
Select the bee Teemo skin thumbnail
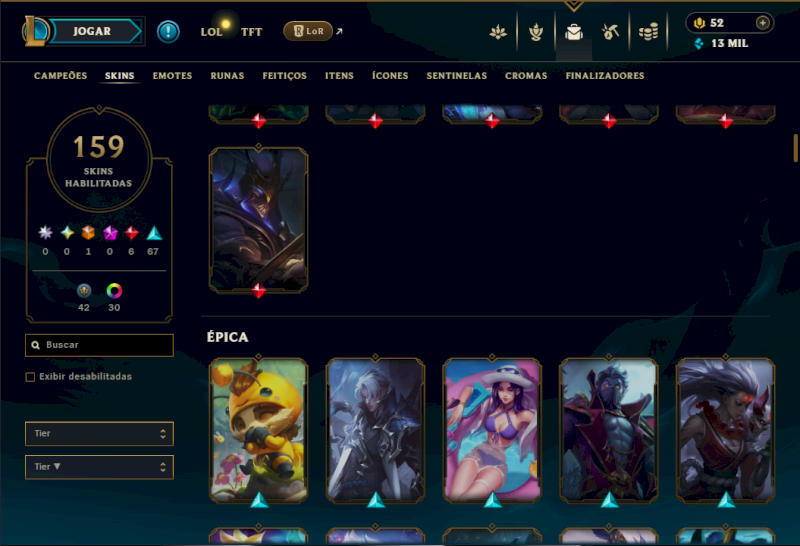pyautogui.click(x=259, y=430)
